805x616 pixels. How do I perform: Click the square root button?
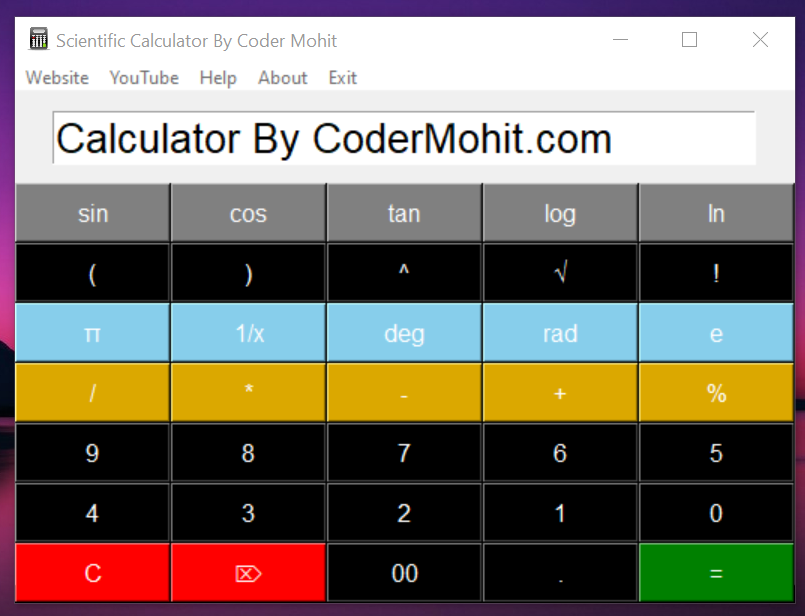click(x=560, y=273)
